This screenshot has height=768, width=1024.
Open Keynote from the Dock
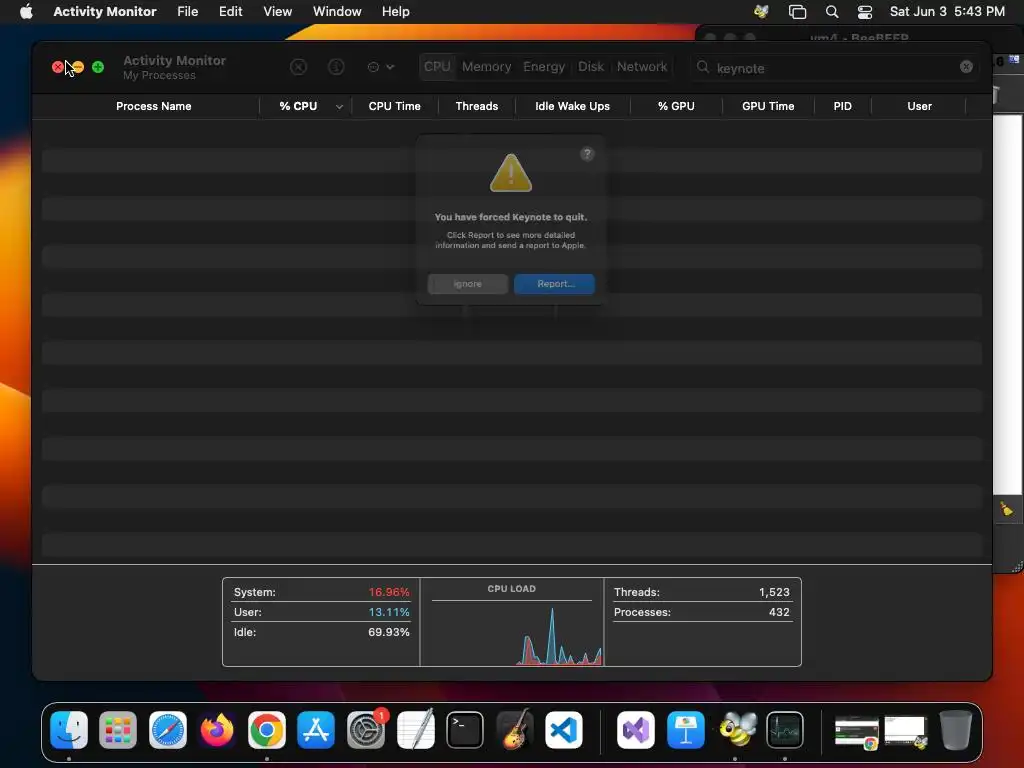click(x=686, y=729)
